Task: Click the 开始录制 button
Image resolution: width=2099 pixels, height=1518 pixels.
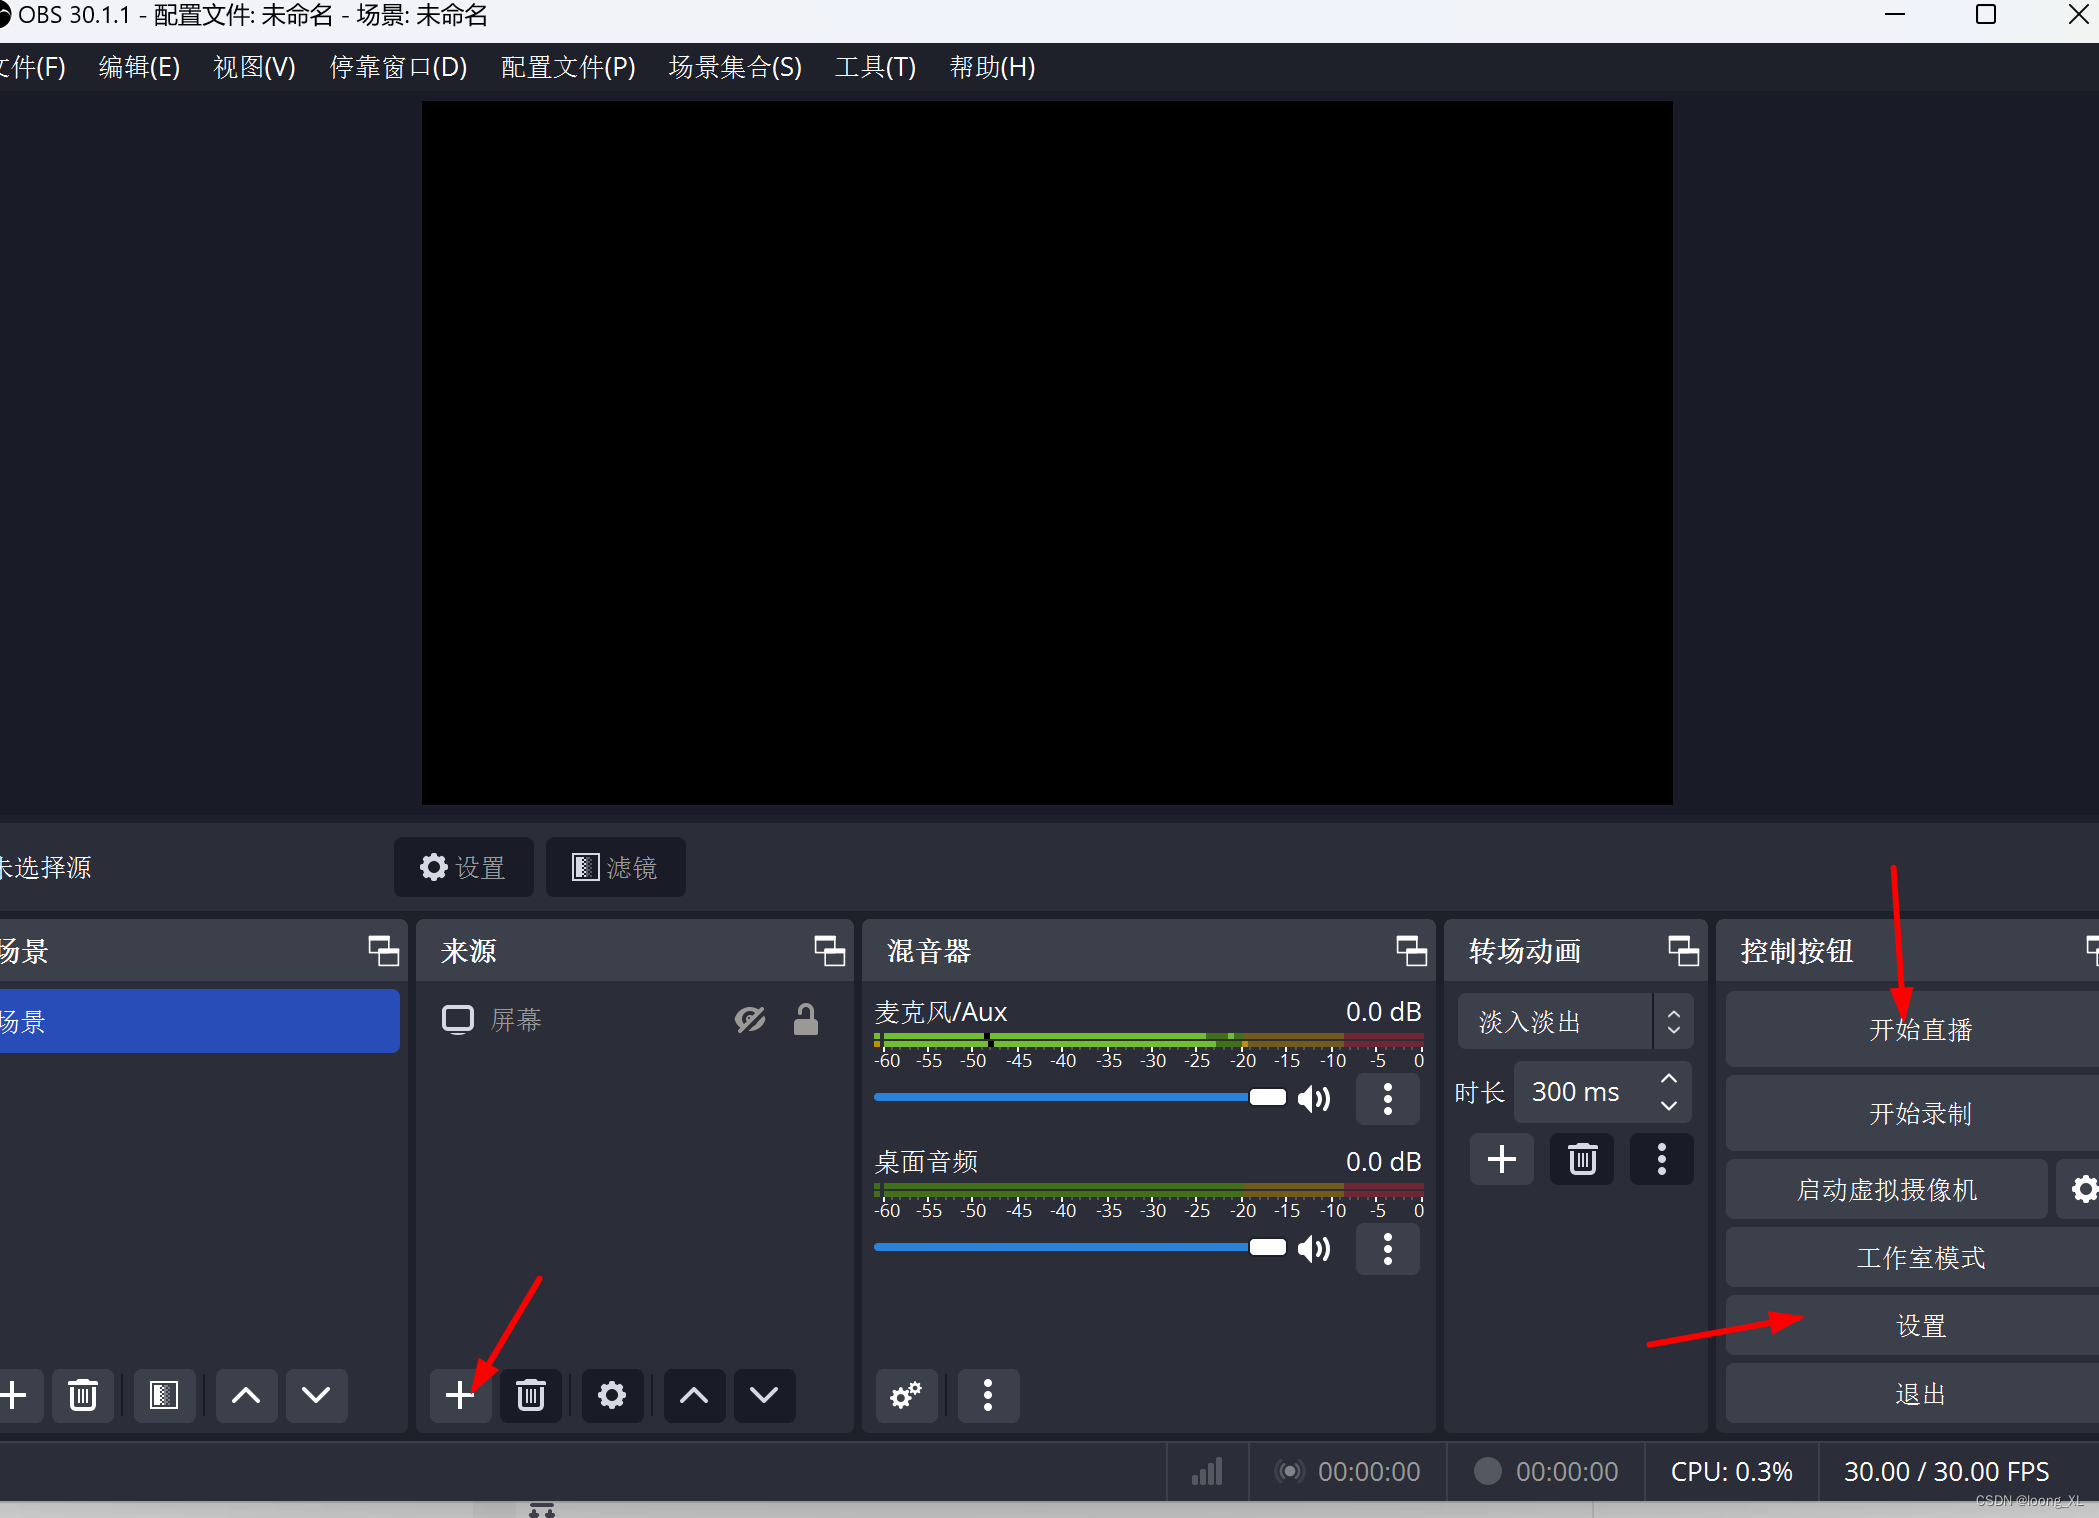Action: point(1918,1113)
